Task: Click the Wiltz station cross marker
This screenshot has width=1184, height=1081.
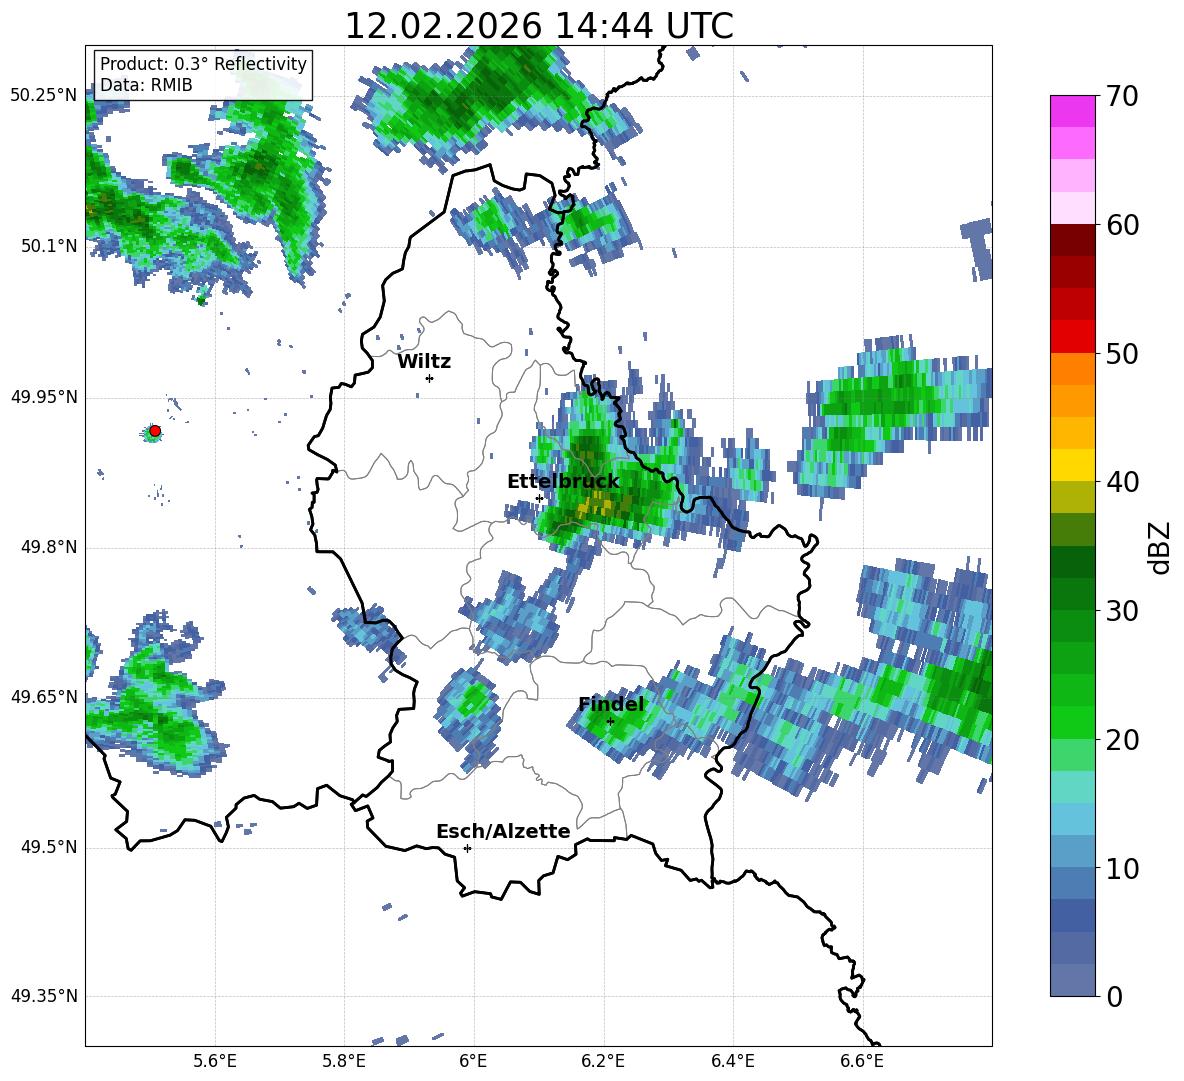Action: pyautogui.click(x=430, y=378)
